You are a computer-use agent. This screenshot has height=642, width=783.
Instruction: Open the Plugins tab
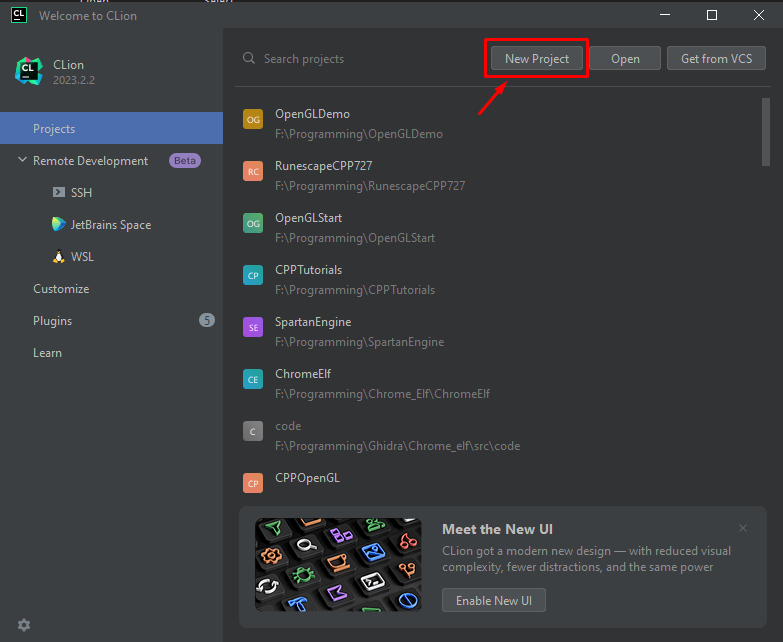52,321
